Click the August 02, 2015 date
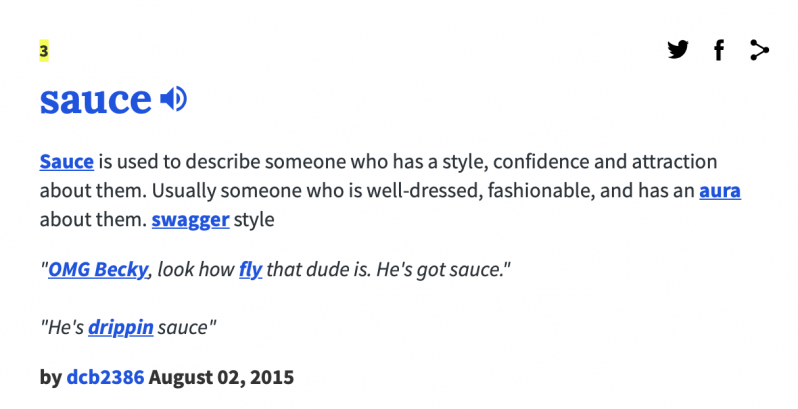Image resolution: width=798 pixels, height=409 pixels. 221,377
